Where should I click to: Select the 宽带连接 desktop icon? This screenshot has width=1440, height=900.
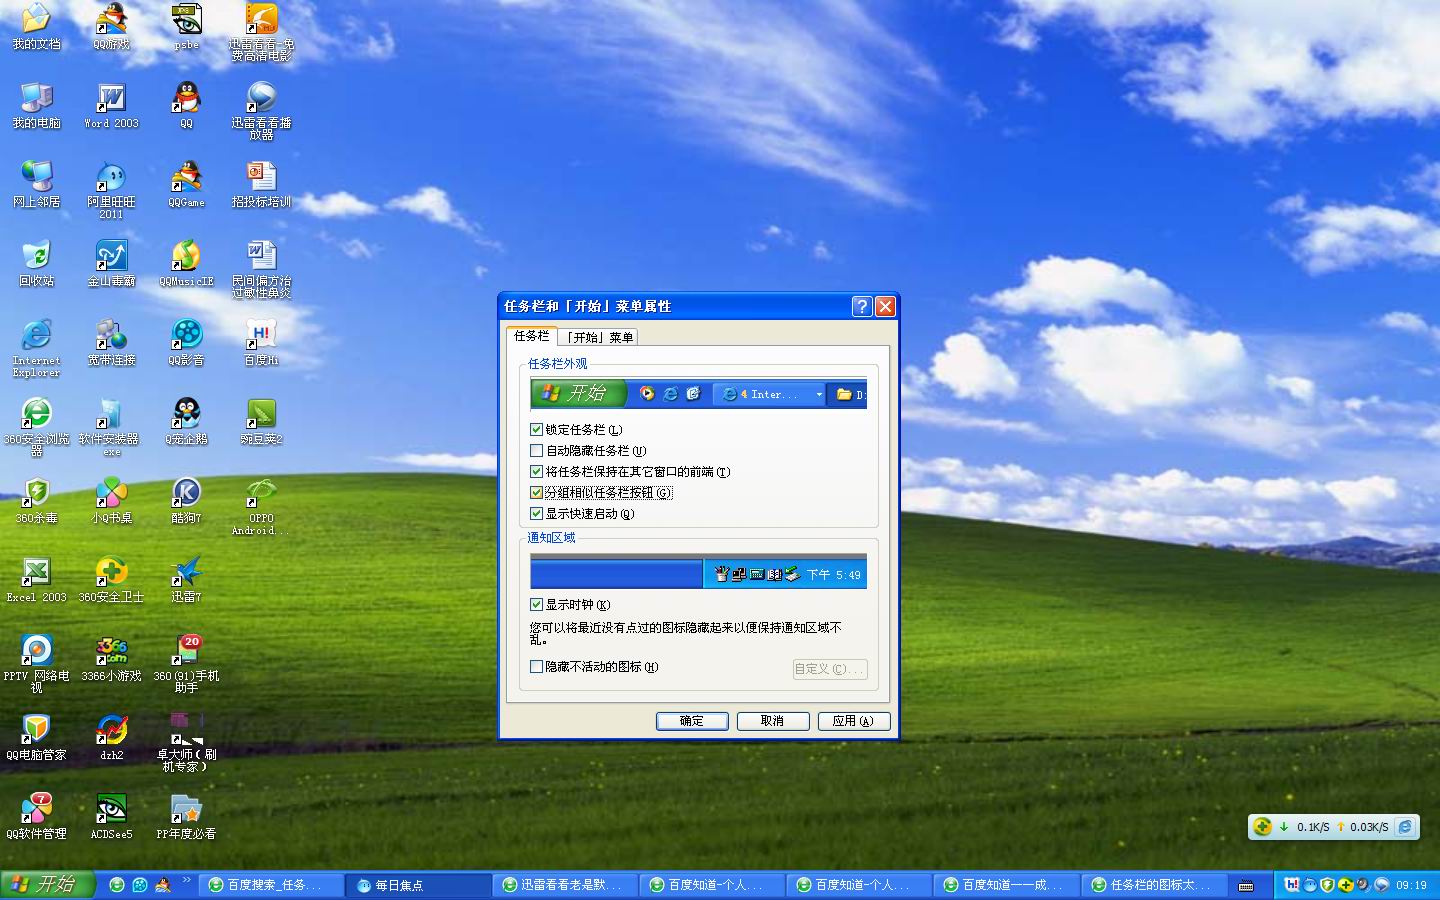[x=111, y=343]
